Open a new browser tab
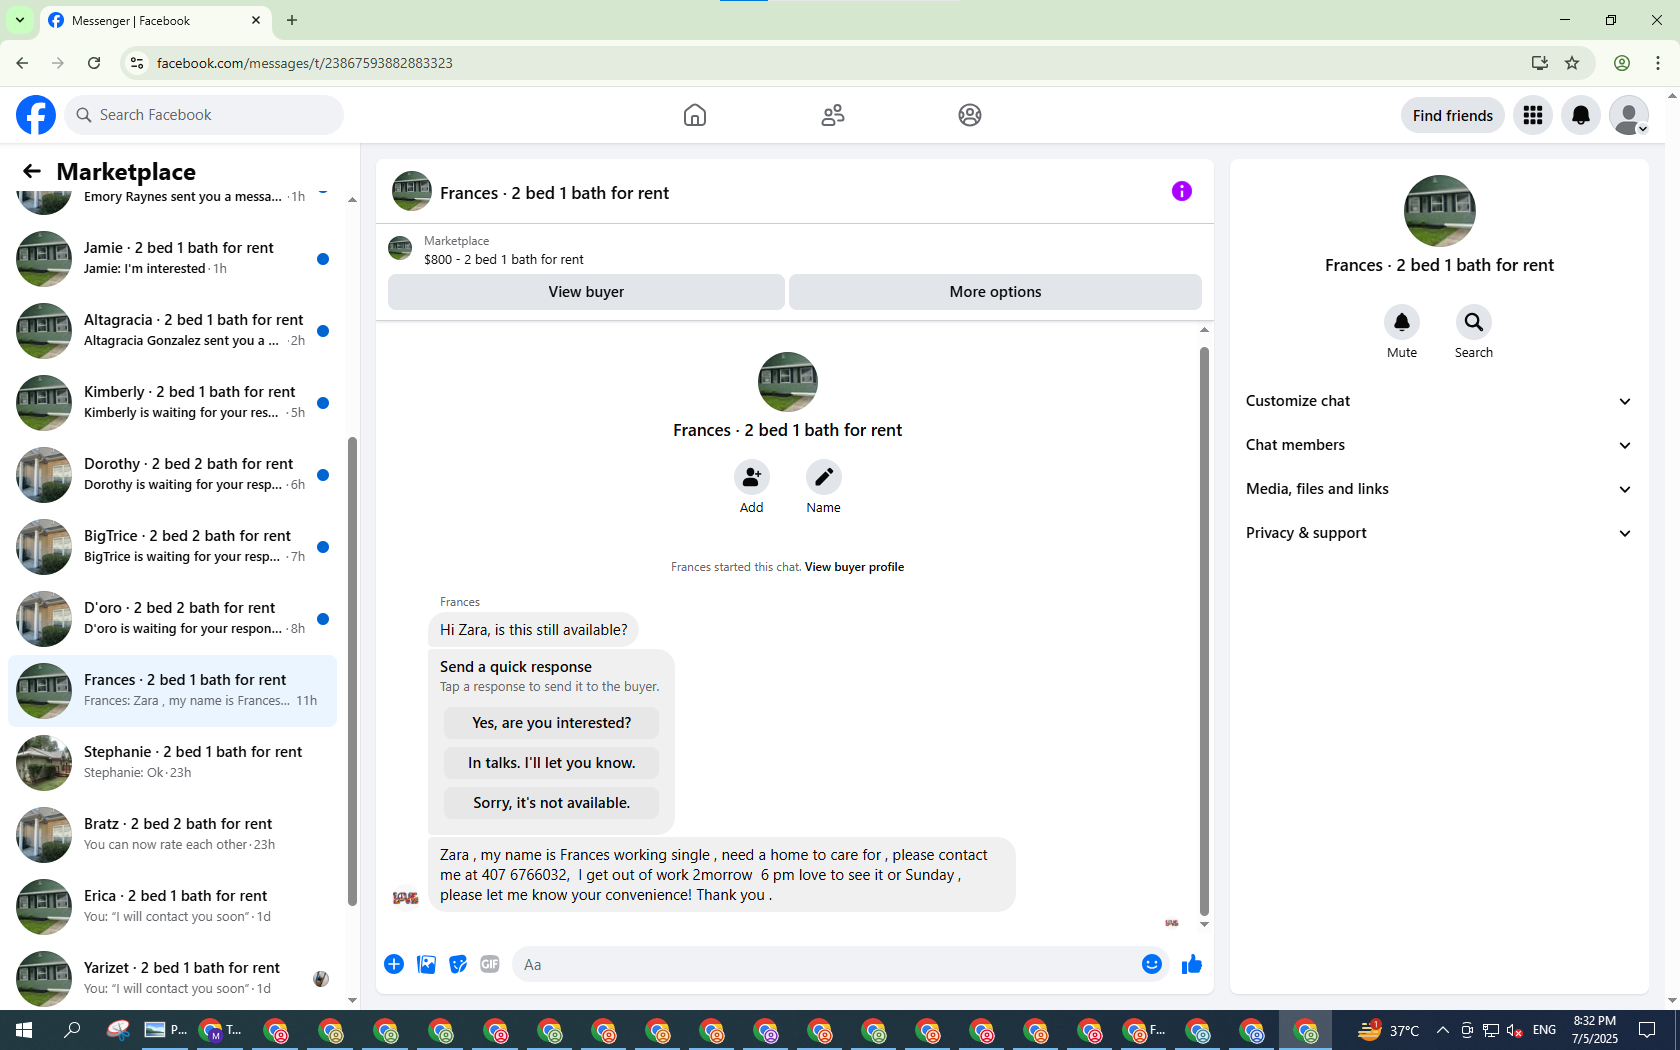1680x1050 pixels. (292, 20)
